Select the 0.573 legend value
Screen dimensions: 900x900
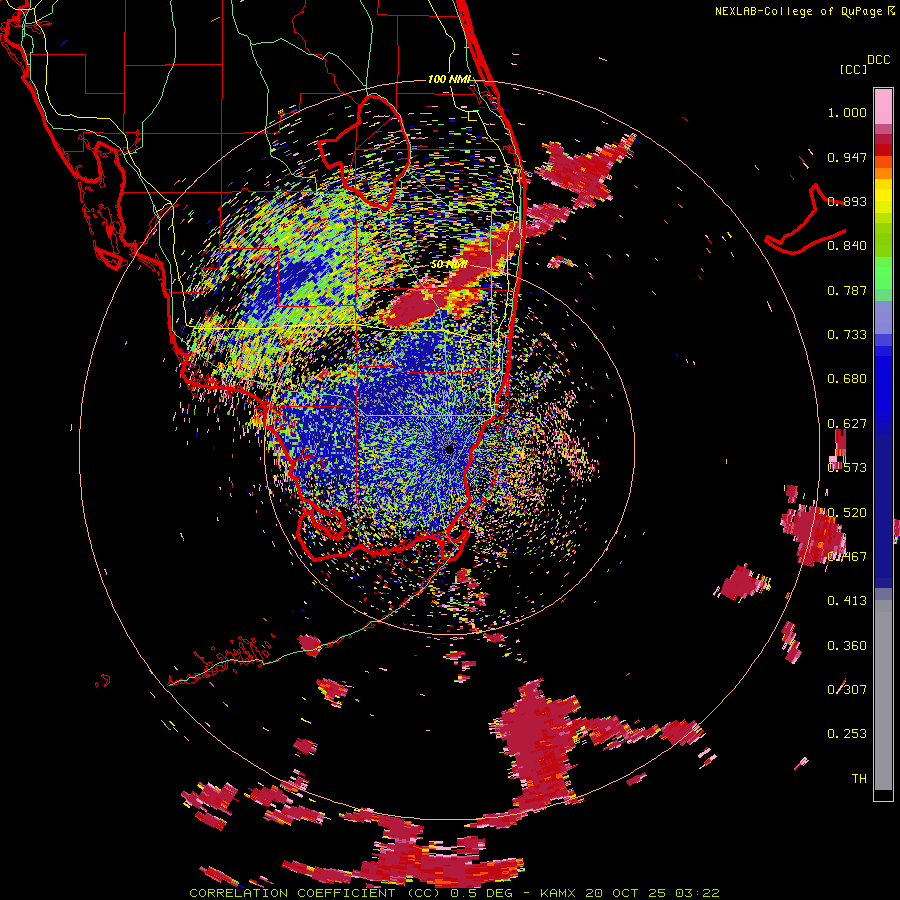[847, 468]
